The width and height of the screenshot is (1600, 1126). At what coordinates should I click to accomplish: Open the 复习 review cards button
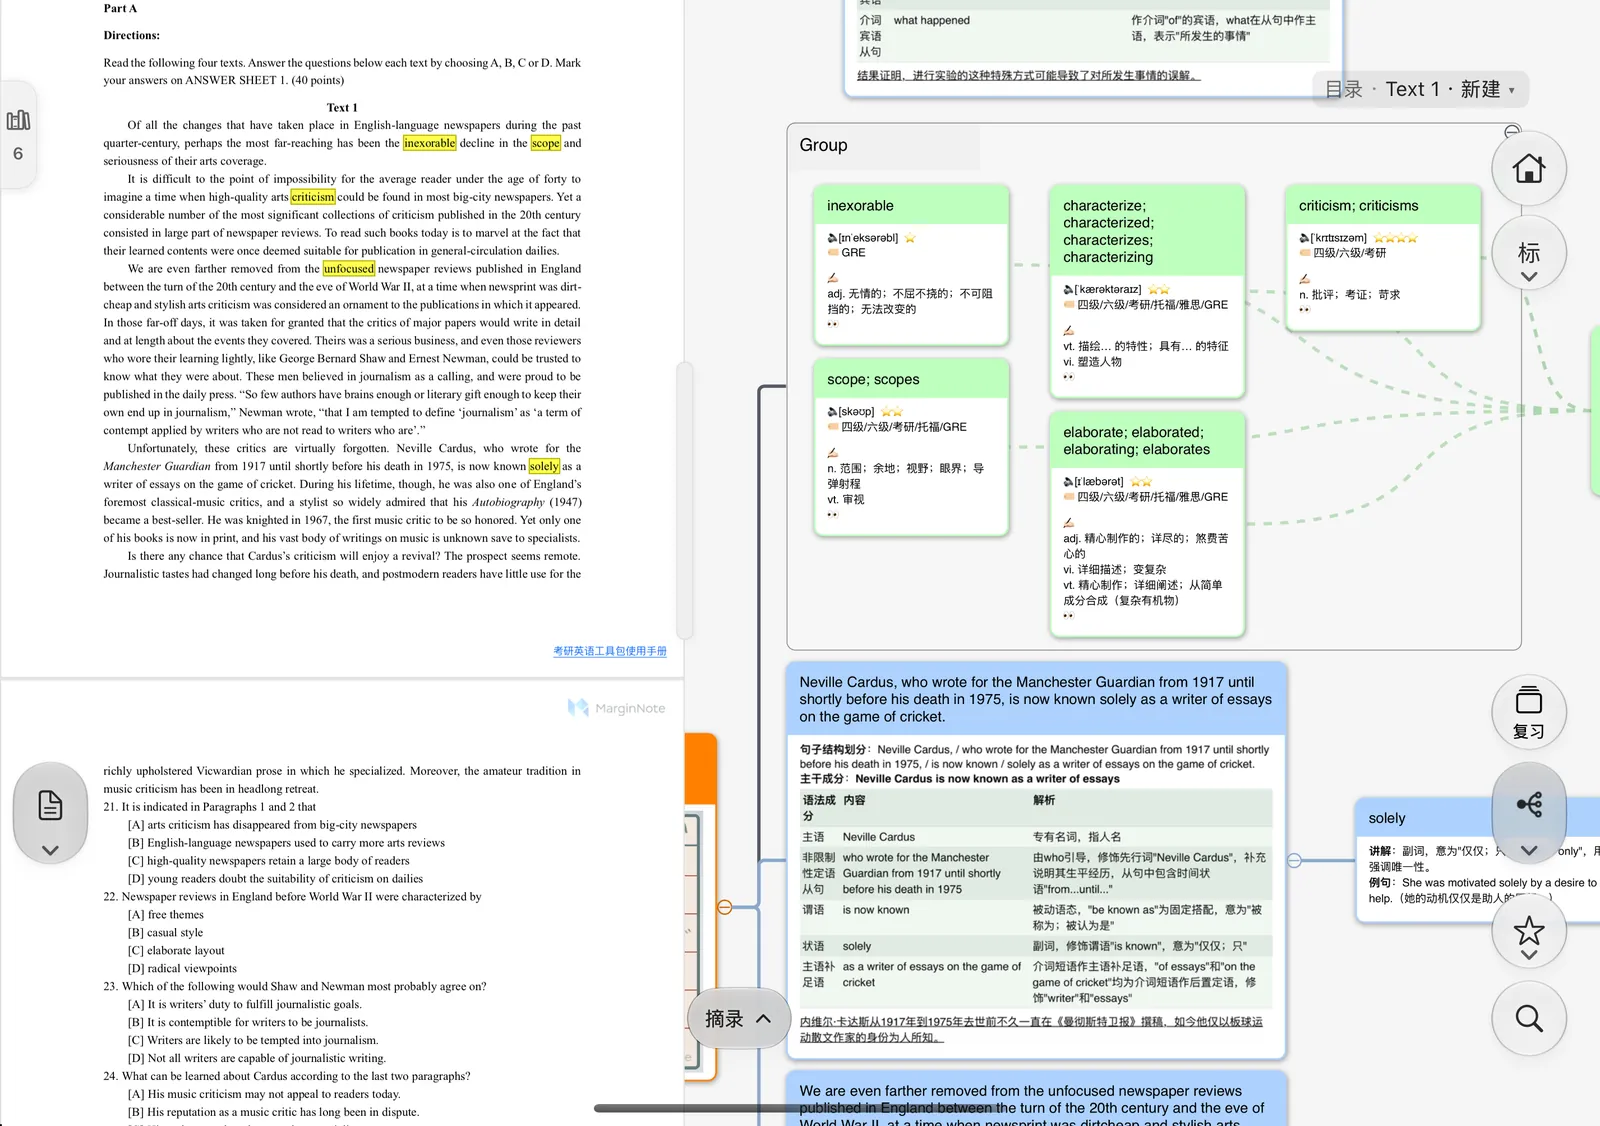coord(1528,711)
